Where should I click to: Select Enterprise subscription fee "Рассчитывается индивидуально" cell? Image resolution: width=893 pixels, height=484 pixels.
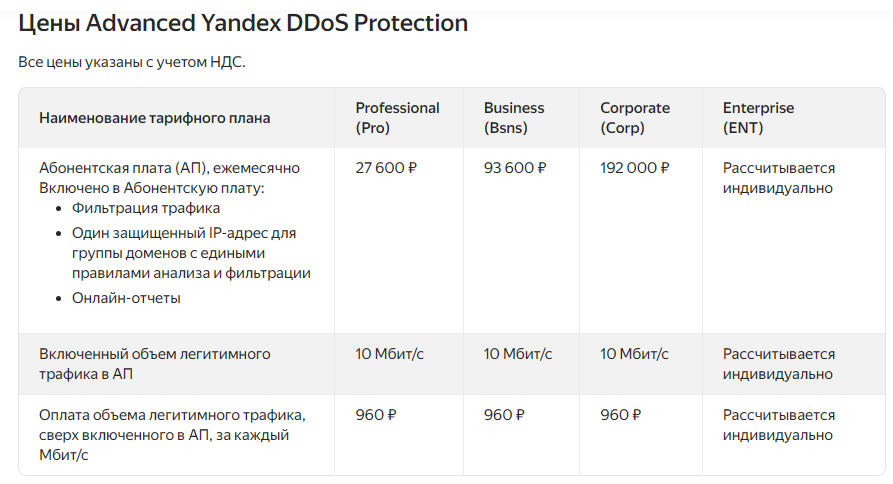click(779, 178)
